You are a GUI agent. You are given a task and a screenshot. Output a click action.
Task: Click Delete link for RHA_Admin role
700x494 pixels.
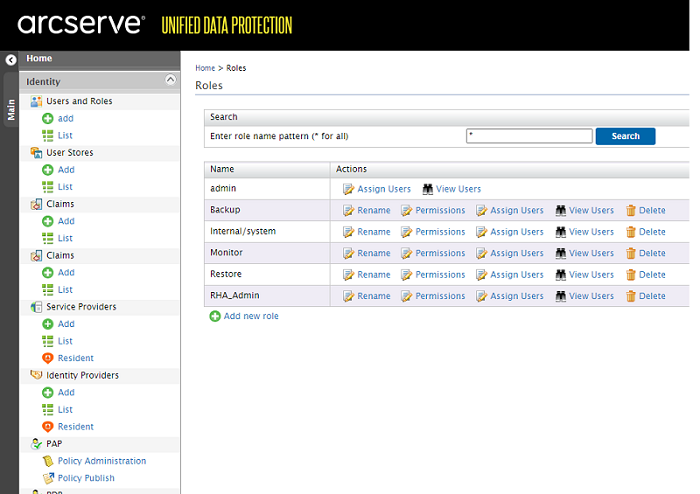(x=652, y=296)
